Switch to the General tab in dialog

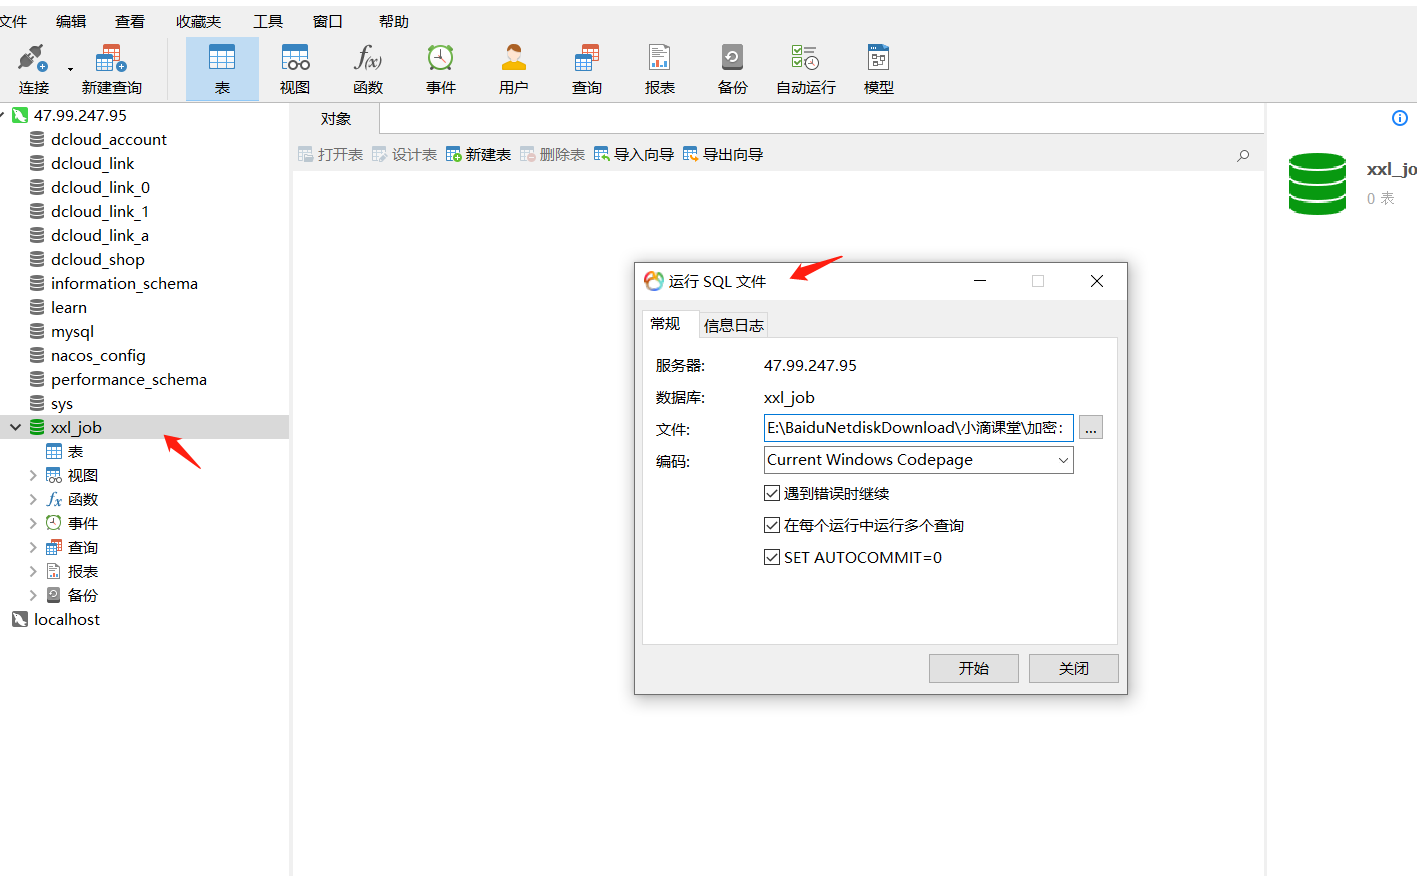pyautogui.click(x=666, y=323)
